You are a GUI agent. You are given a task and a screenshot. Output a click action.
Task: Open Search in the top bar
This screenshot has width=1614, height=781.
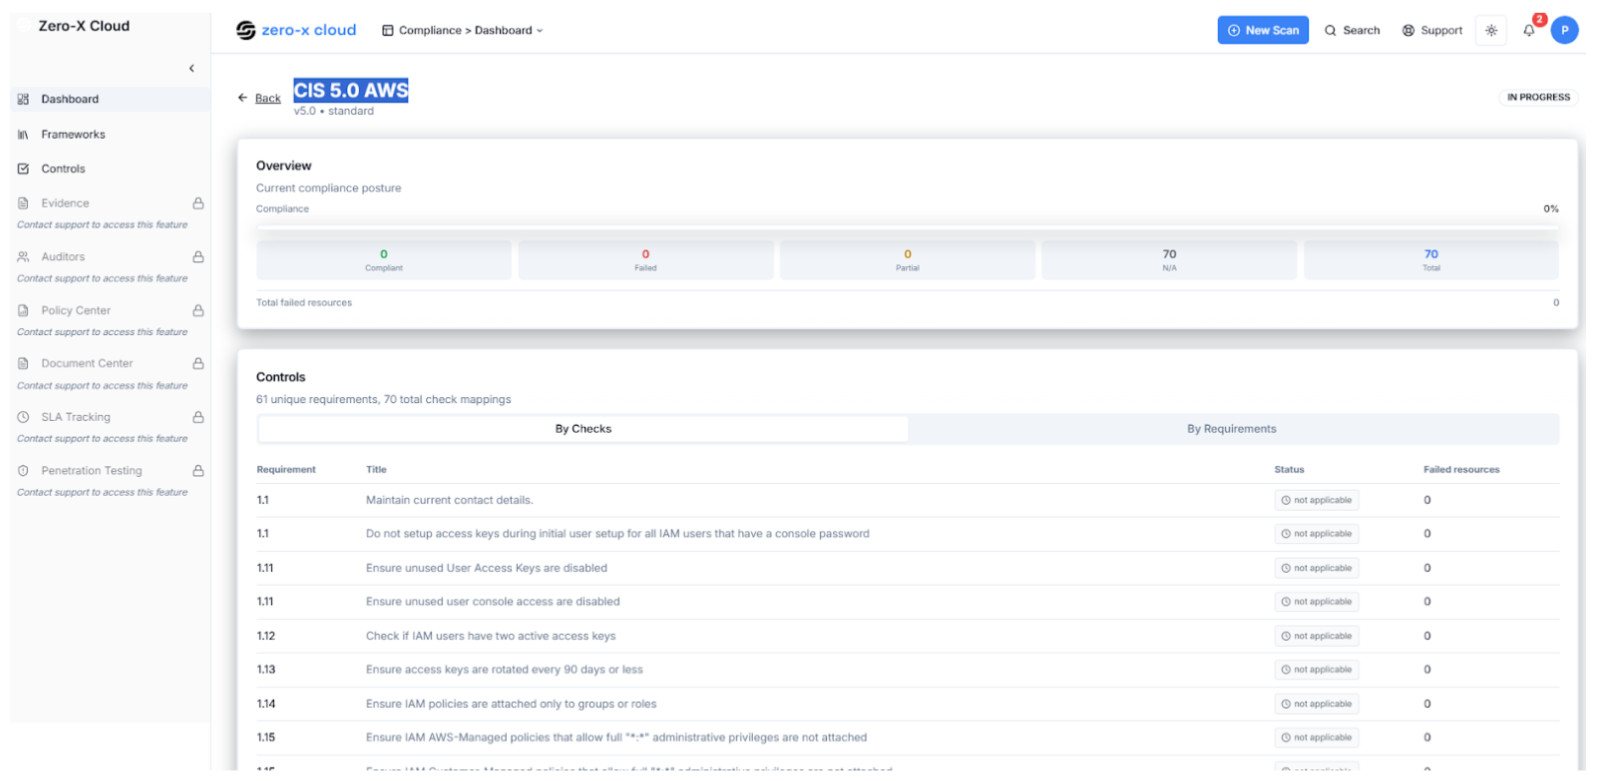[x=1352, y=30]
